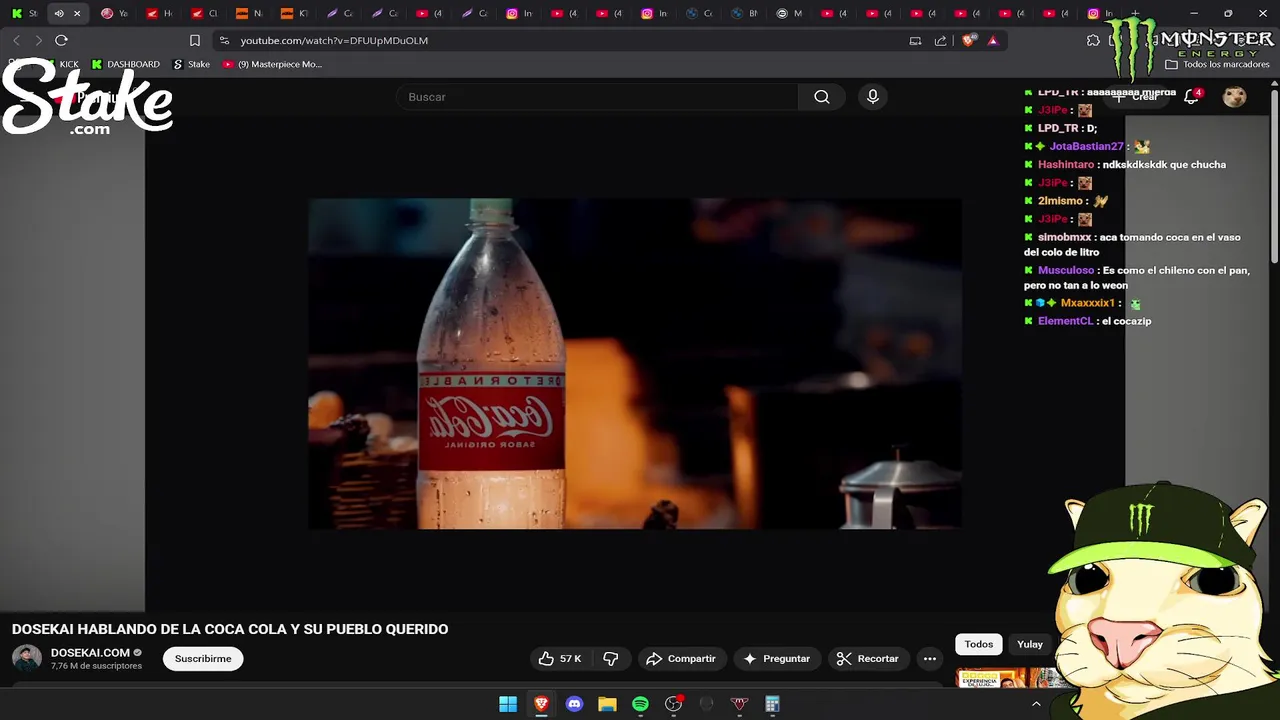Click the Buscar search field
Viewport: 1280px width, 720px height.
(597, 97)
